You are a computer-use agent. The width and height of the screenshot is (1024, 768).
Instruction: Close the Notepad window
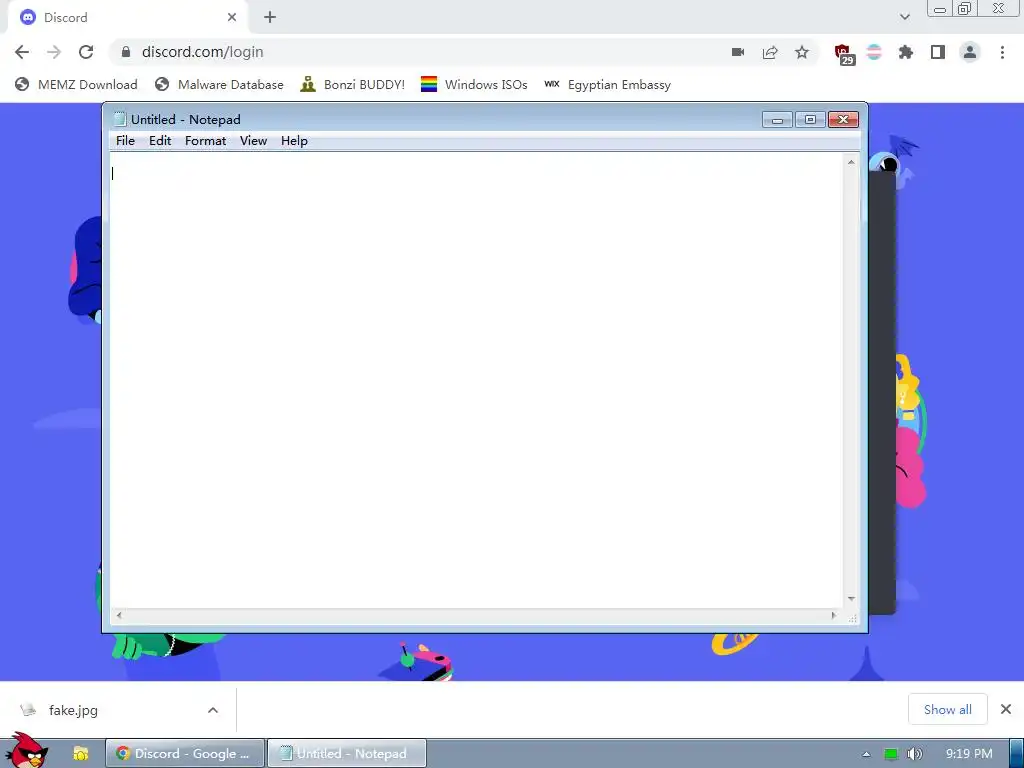[843, 120]
